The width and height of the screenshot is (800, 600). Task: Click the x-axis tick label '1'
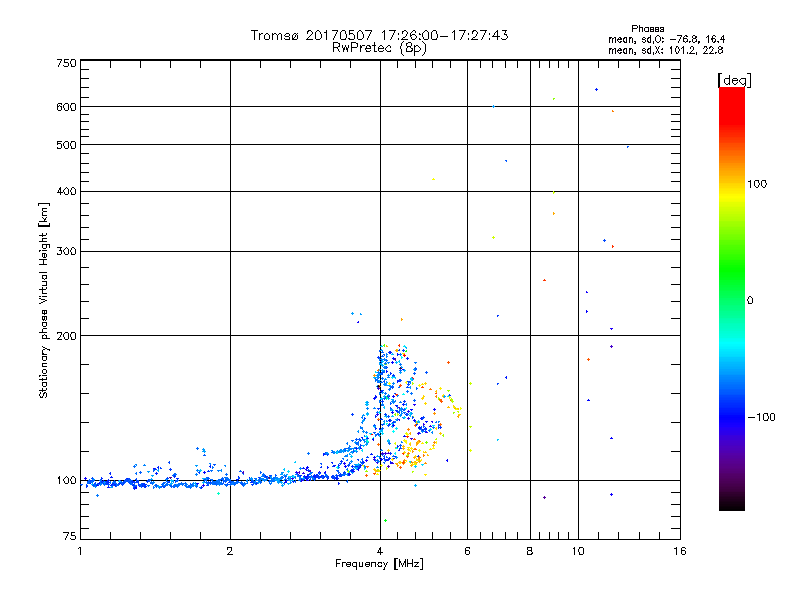click(x=80, y=551)
